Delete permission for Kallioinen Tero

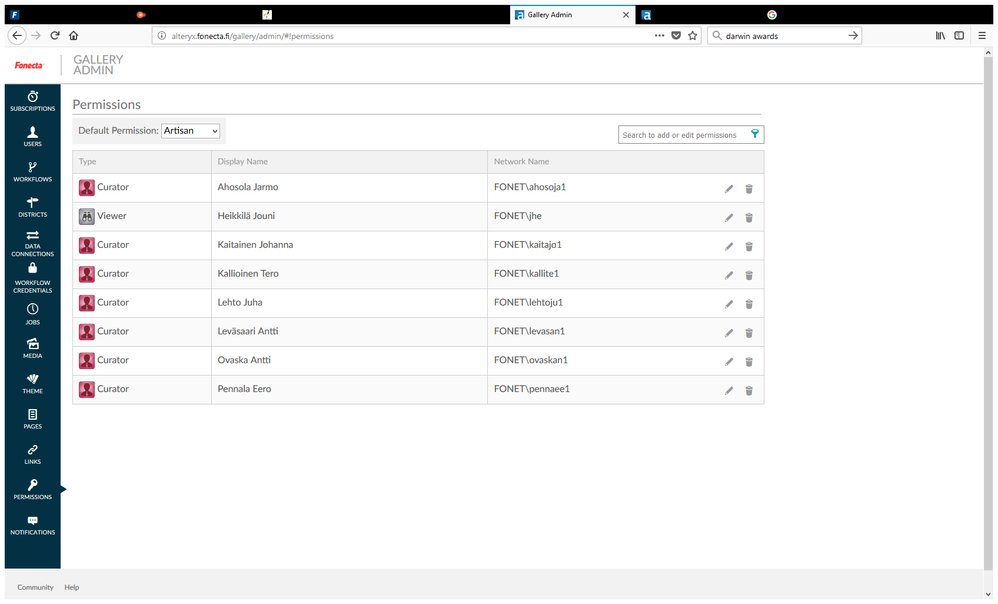coord(749,276)
